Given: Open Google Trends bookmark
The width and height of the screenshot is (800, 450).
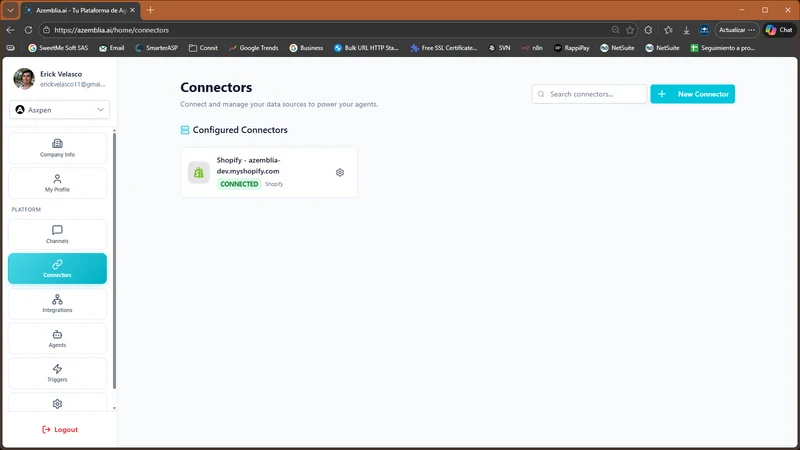Looking at the screenshot, I should (254, 48).
